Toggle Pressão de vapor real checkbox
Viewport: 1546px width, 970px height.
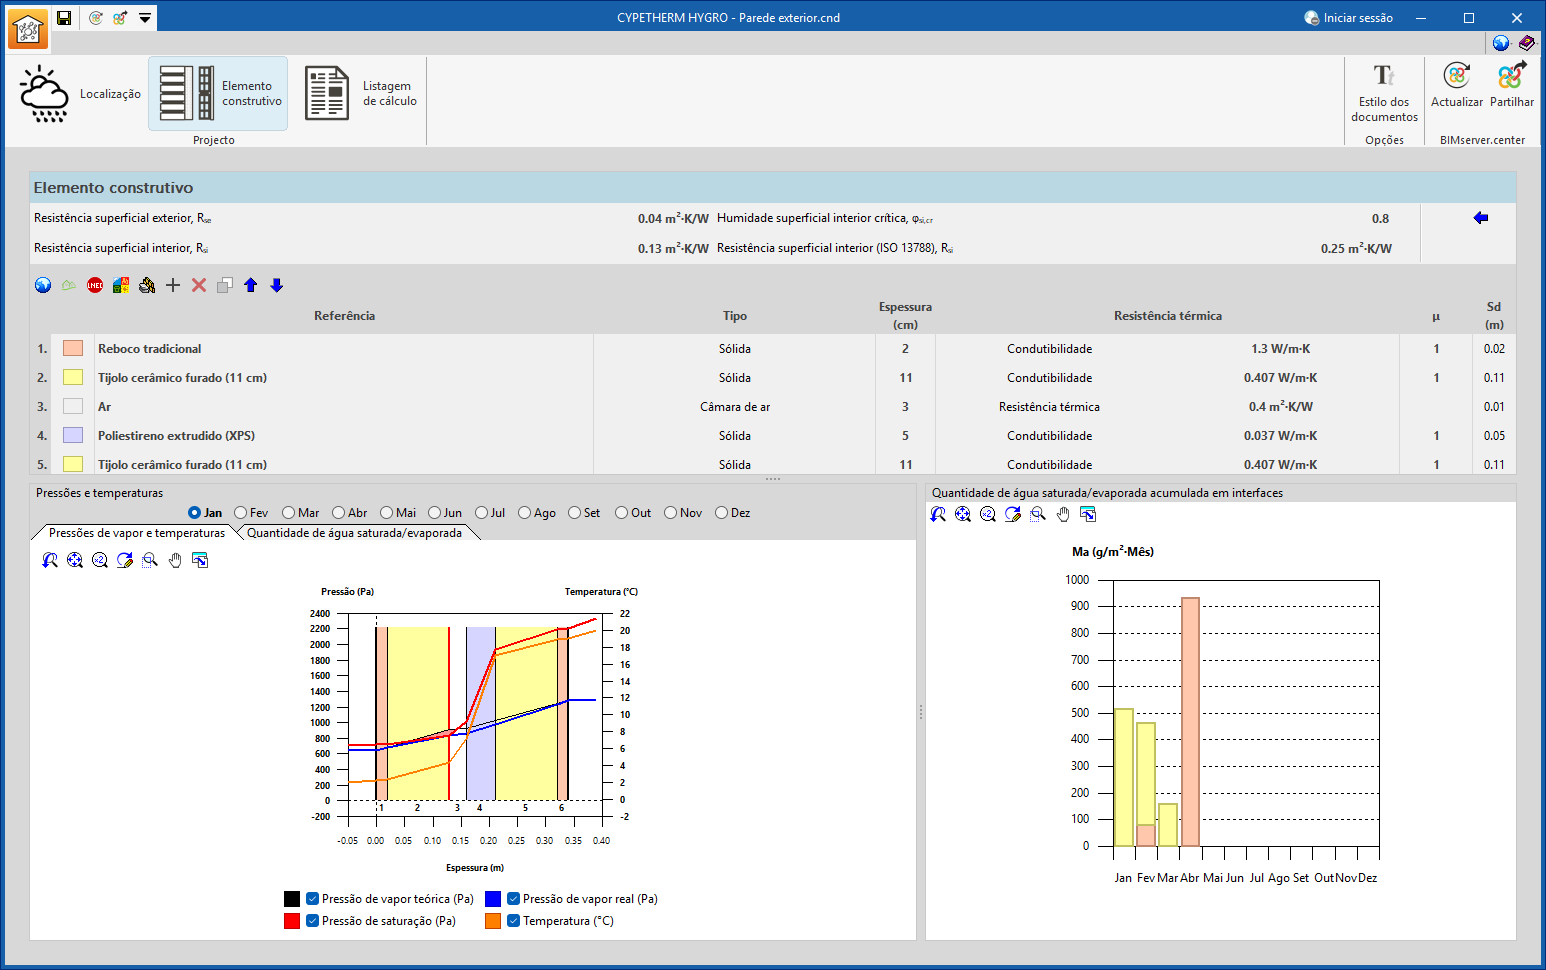point(513,899)
